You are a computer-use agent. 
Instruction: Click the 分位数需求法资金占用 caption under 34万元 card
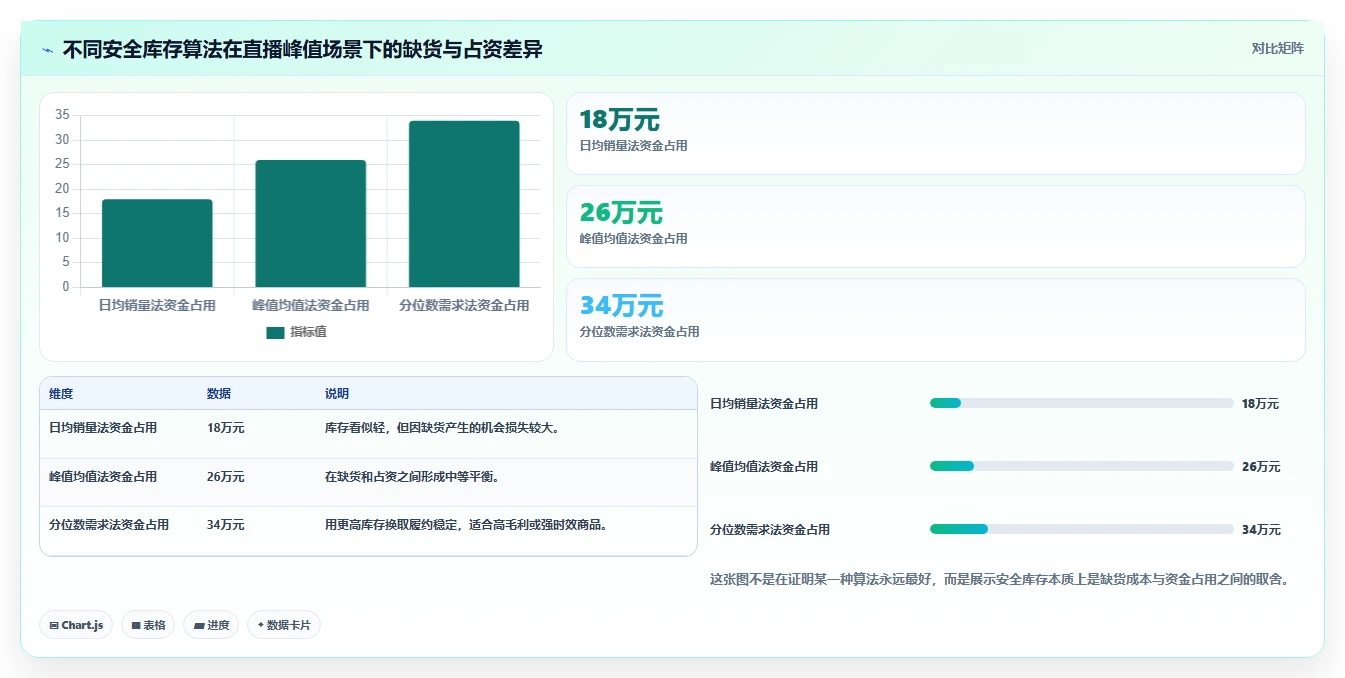639,332
